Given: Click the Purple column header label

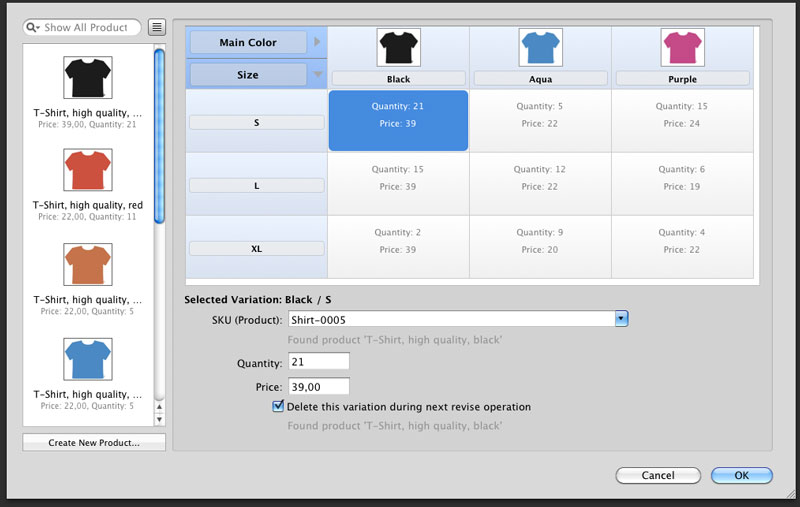Looking at the screenshot, I should pos(683,79).
